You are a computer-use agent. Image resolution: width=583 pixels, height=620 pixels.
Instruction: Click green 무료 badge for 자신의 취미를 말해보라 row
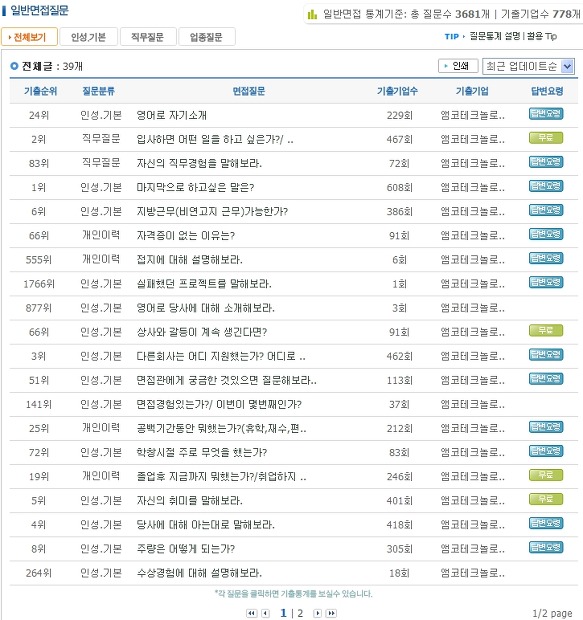pyautogui.click(x=546, y=499)
